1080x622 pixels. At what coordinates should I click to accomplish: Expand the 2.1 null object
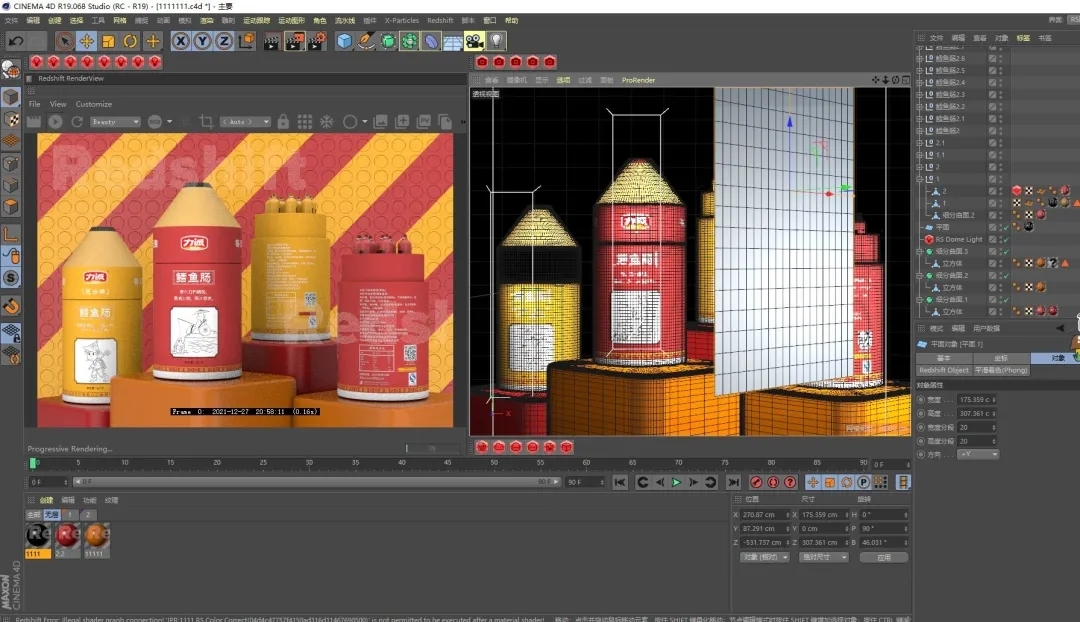919,143
